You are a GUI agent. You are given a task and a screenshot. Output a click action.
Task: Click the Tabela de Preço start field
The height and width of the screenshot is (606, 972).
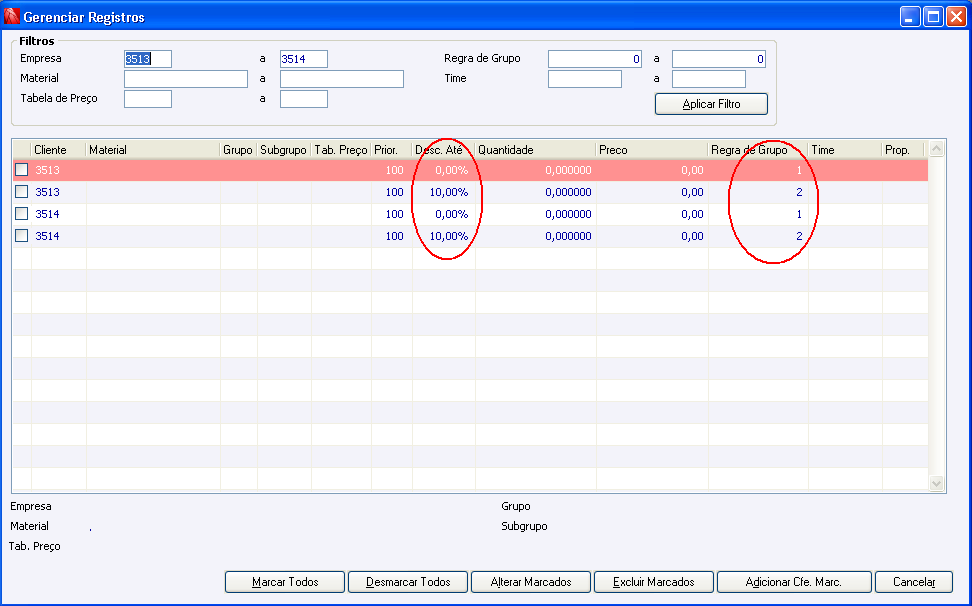click(148, 99)
